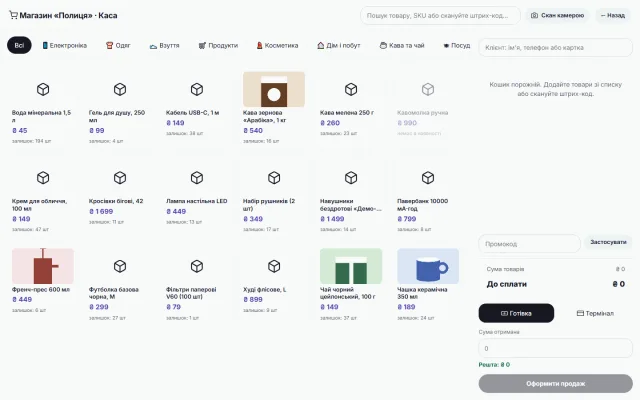Click box icon of Навушники бездротові
640x400 pixels.
(x=351, y=178)
